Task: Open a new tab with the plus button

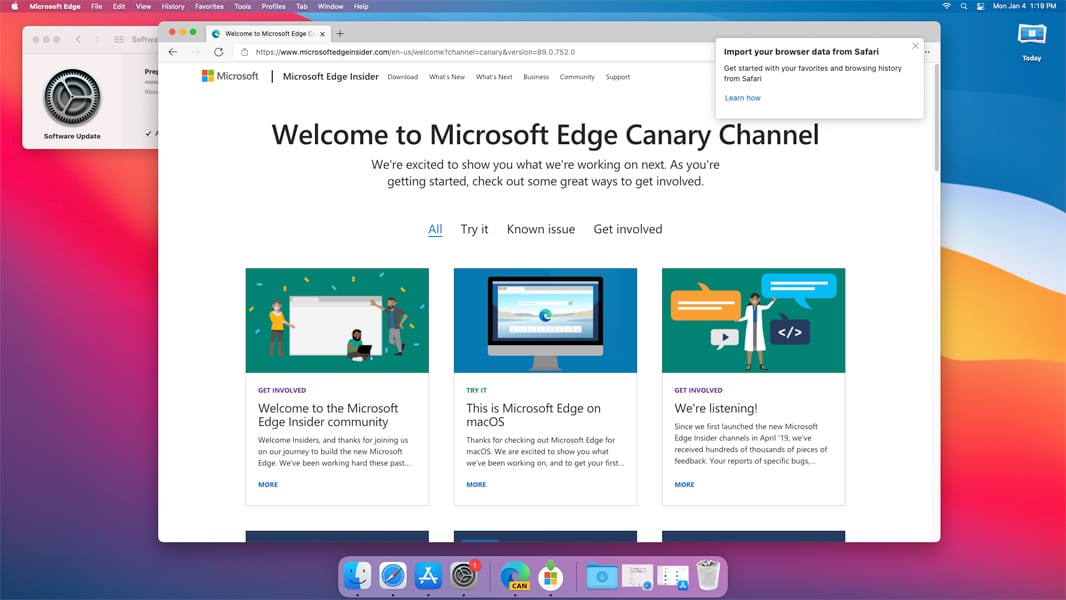Action: [x=340, y=33]
